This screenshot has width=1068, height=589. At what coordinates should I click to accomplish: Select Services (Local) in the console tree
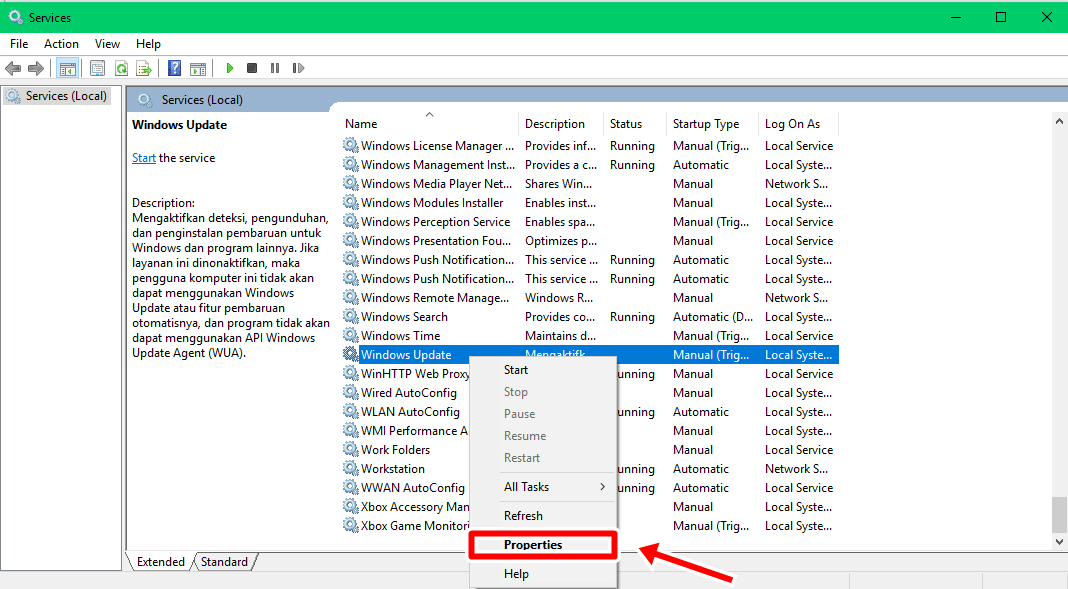[x=57, y=96]
